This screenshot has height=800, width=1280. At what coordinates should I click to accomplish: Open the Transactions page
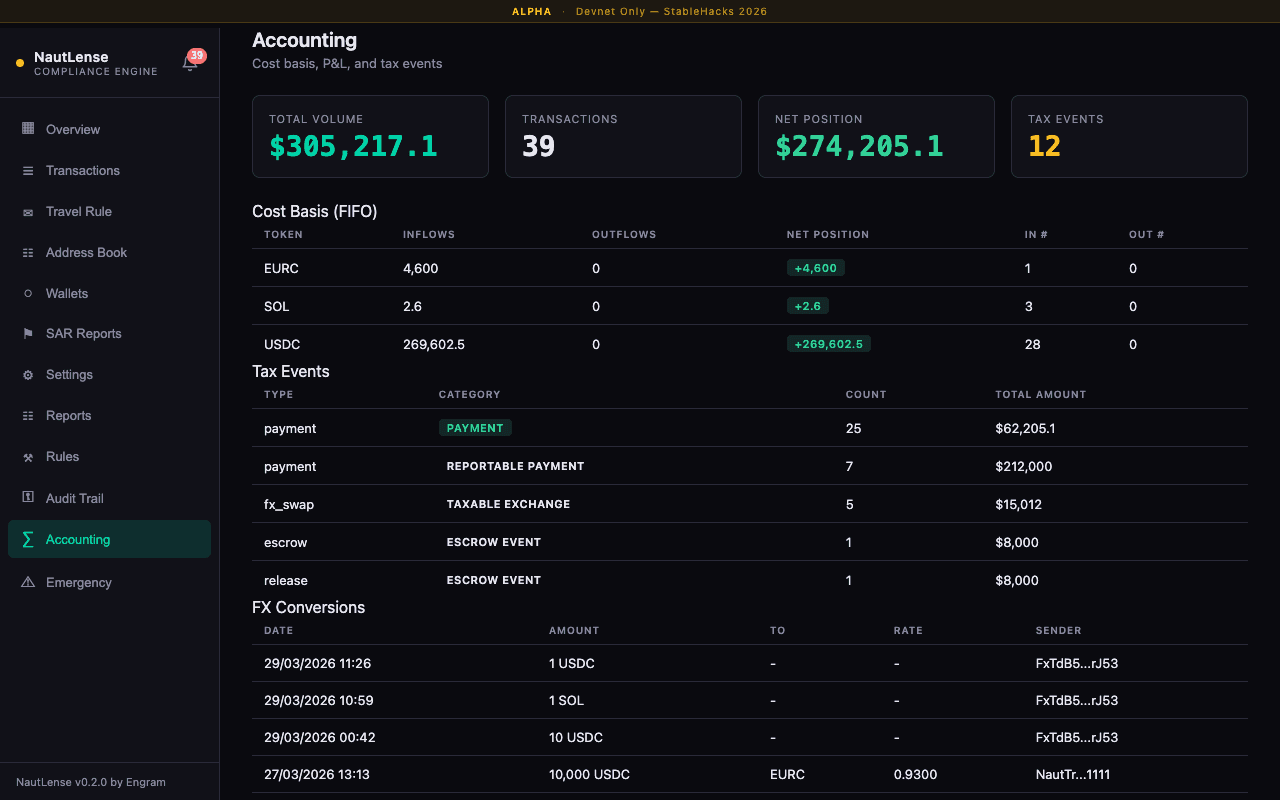[x=82, y=171]
